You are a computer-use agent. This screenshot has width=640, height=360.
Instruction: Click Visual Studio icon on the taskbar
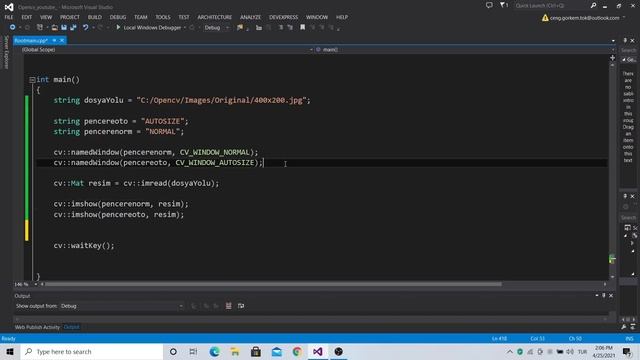[318, 351]
